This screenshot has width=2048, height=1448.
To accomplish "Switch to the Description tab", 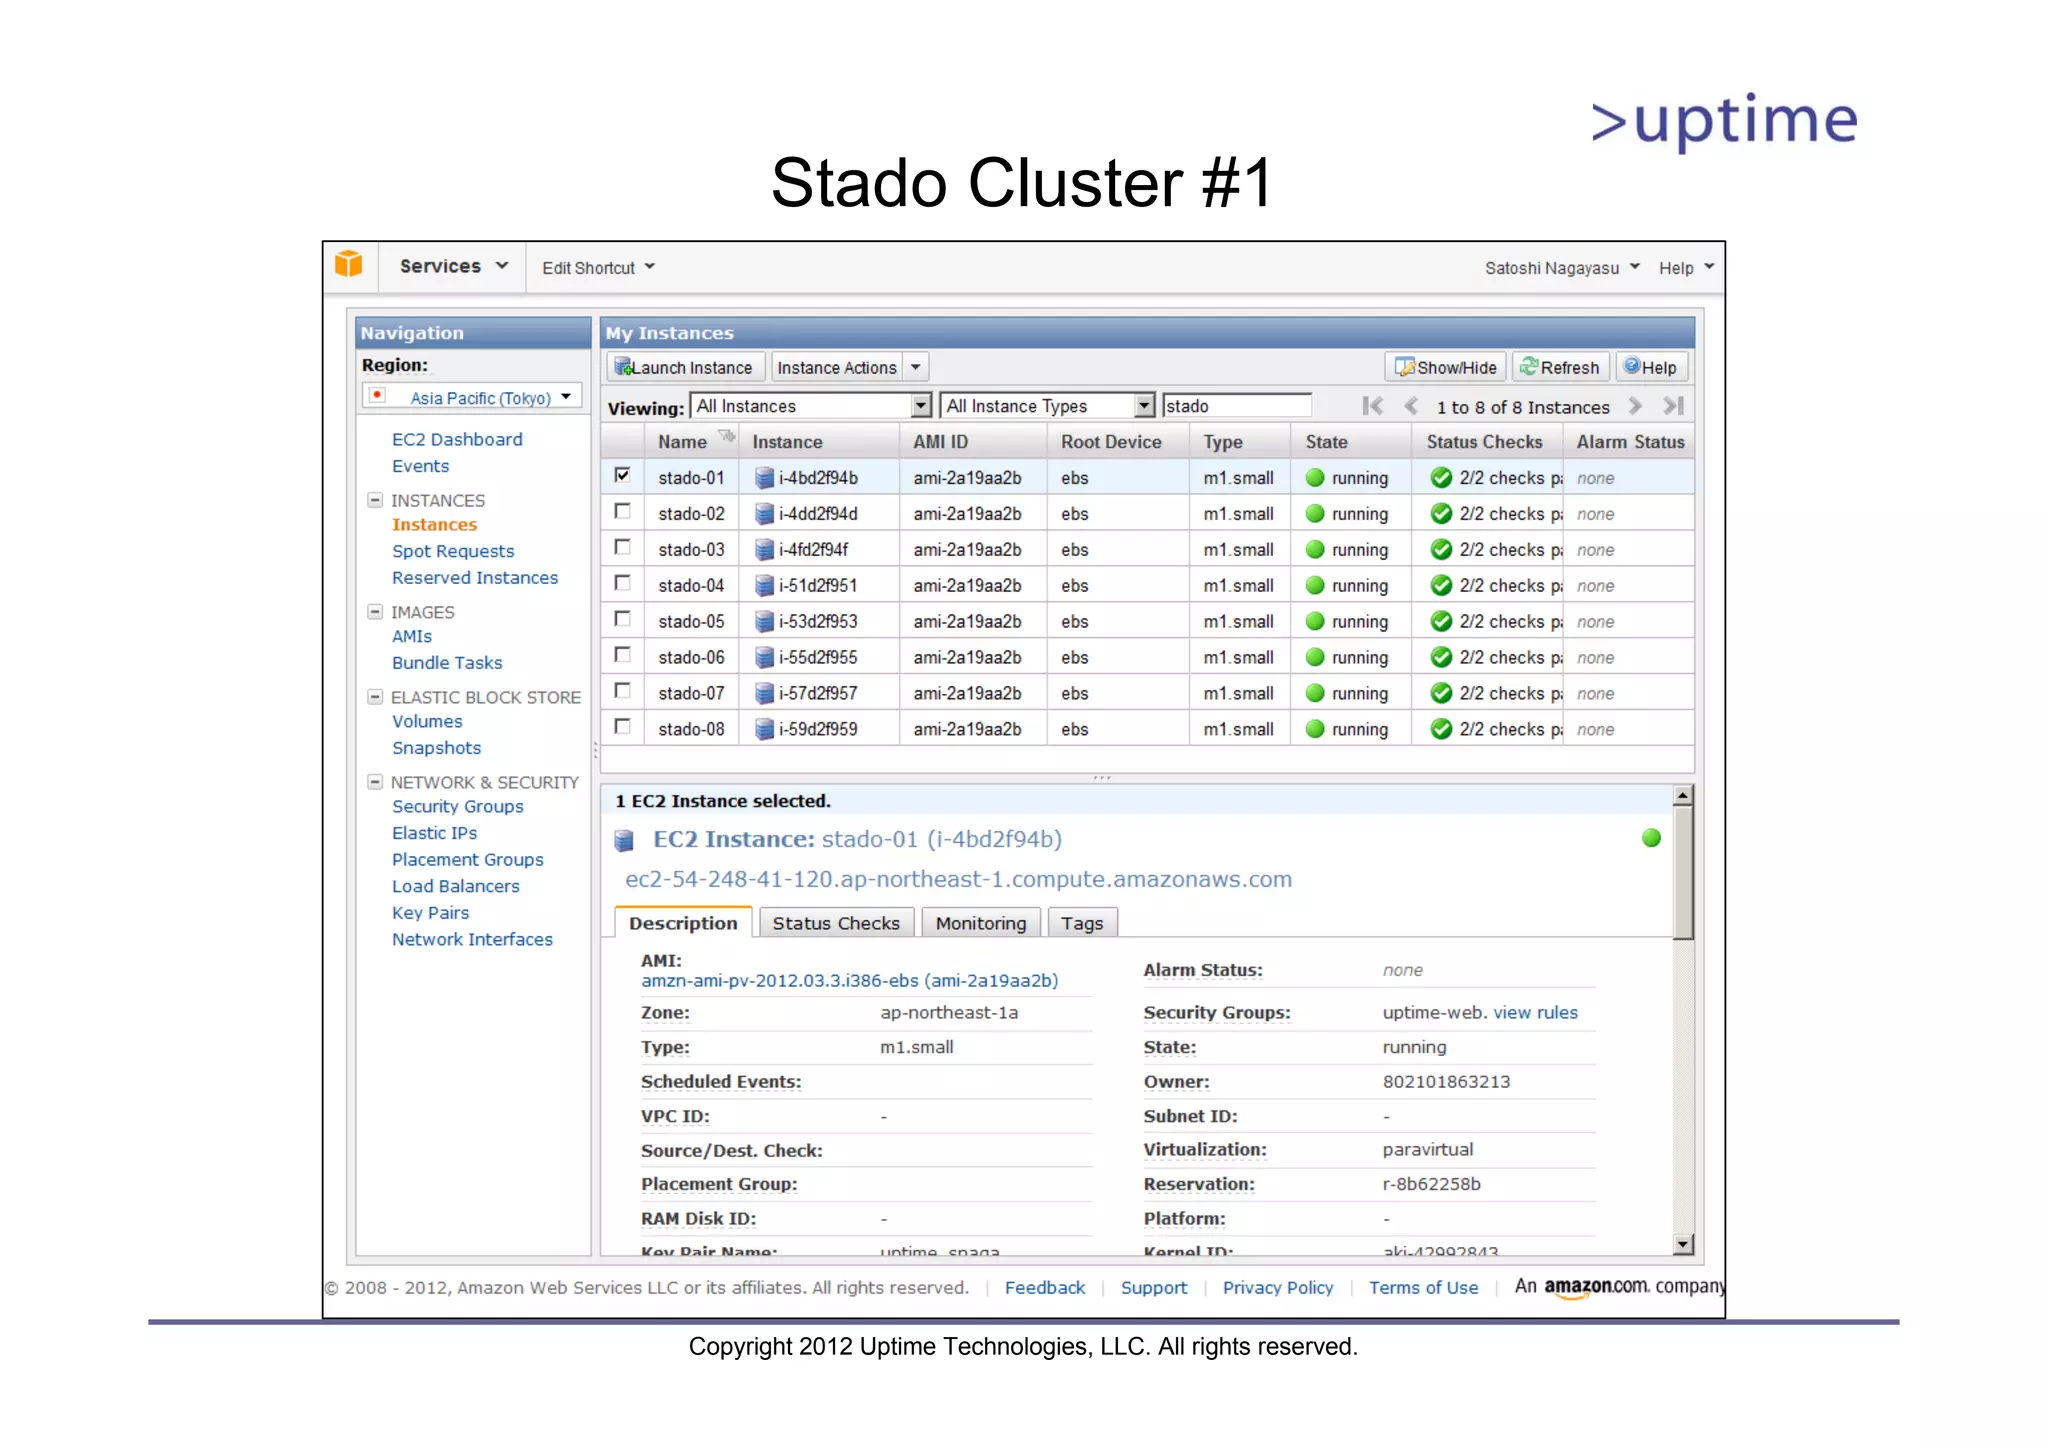I will coord(683,923).
